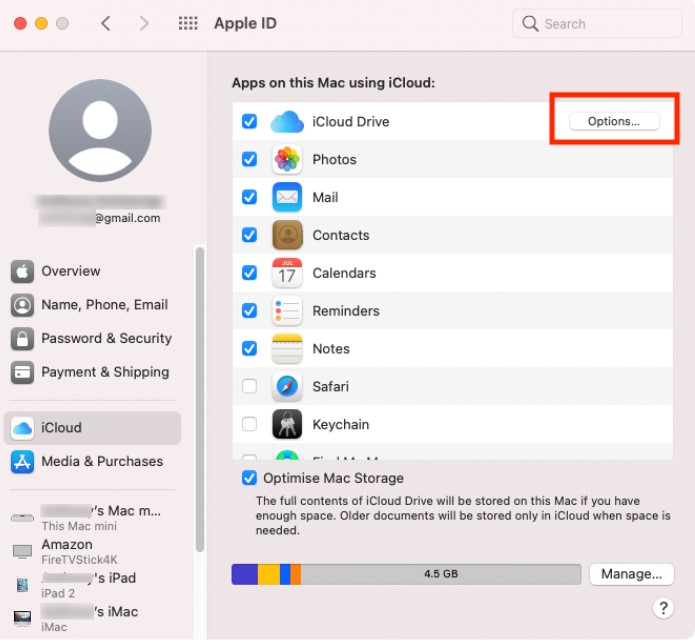Open iCloud Drive Options button

[x=614, y=121]
